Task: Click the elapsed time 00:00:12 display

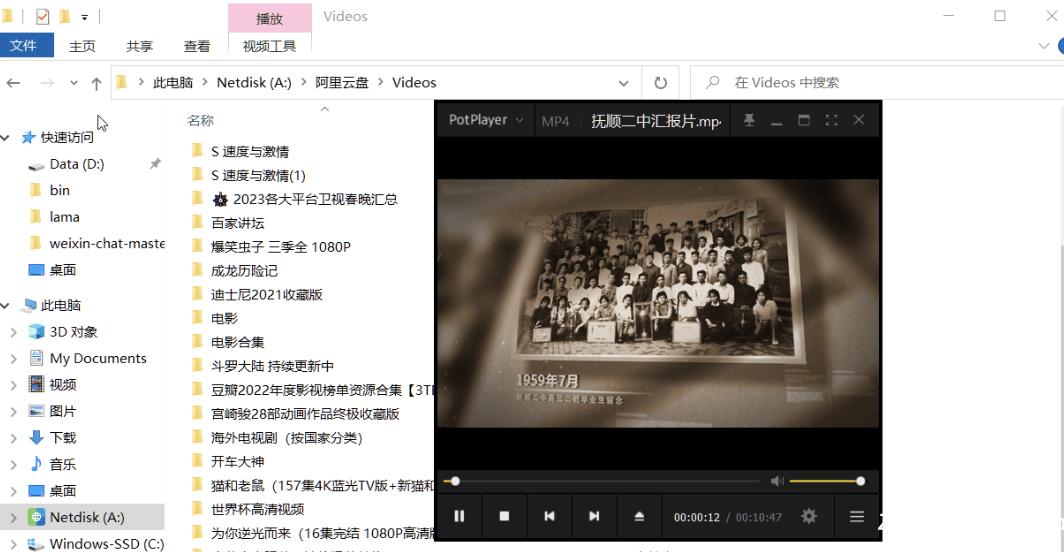Action: 696,517
